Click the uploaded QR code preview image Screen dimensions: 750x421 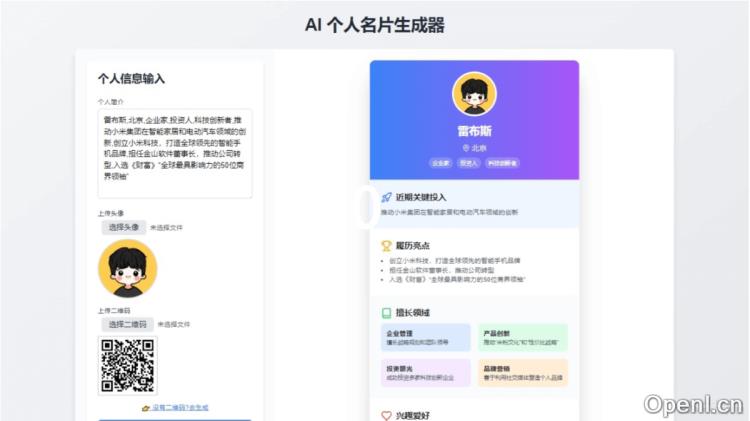pos(127,364)
